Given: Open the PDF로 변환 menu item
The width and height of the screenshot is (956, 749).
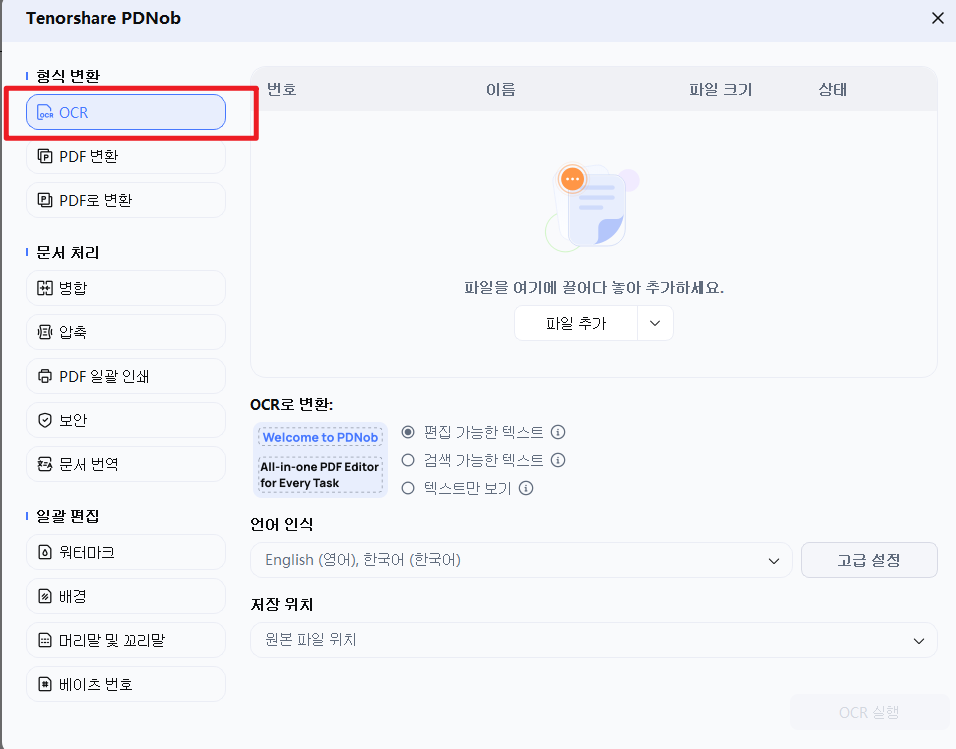Looking at the screenshot, I should tap(126, 201).
